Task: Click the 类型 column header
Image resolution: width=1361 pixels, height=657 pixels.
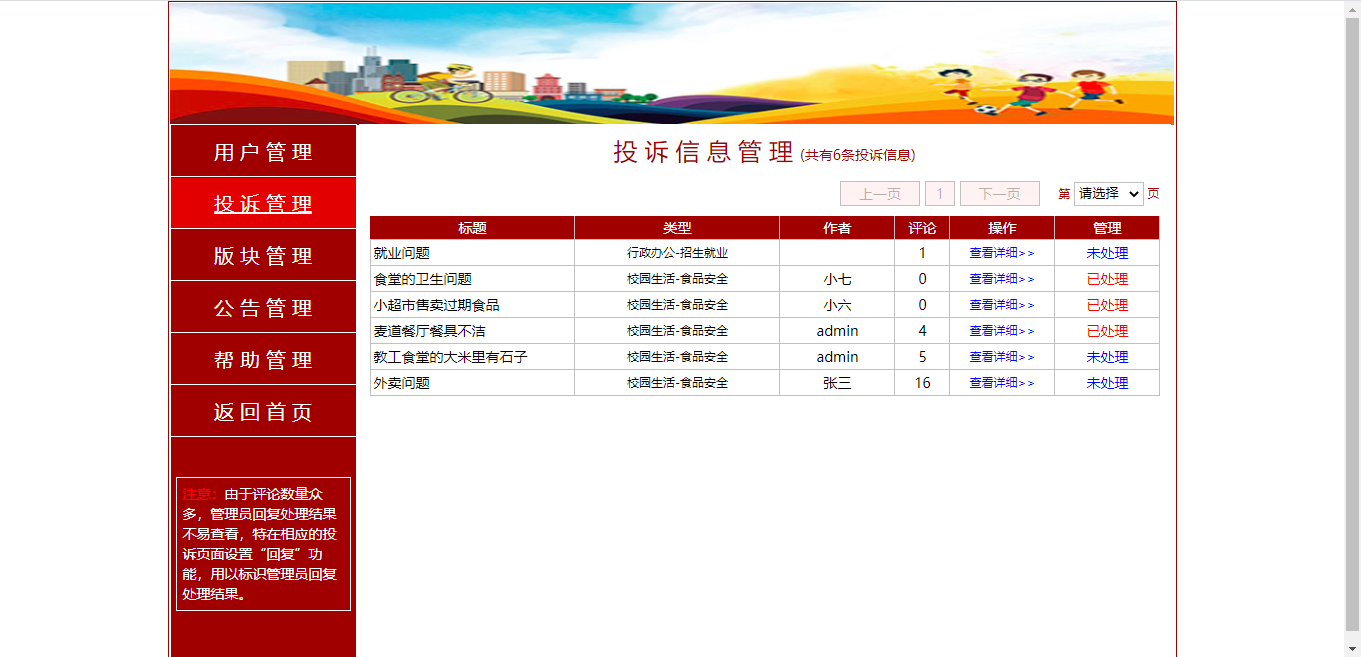Action: click(677, 228)
